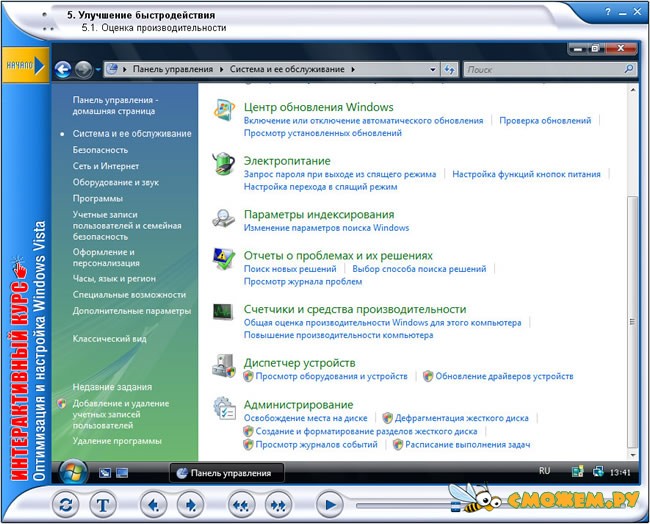The height and width of the screenshot is (524, 650).
Task: Click the player's T text button
Action: pos(103,505)
